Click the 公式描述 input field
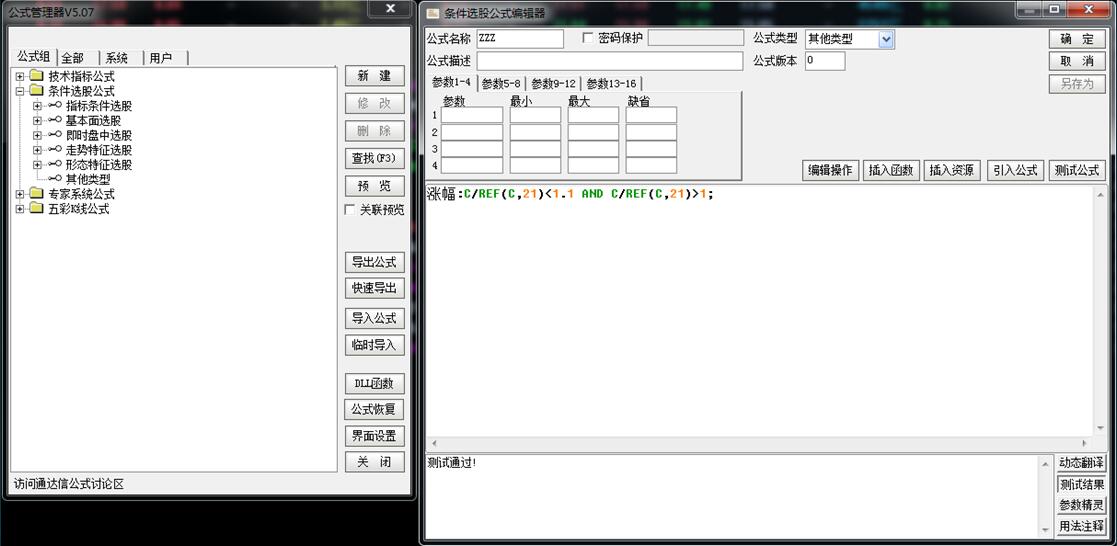Screen dimensions: 1117x546 click(x=609, y=61)
